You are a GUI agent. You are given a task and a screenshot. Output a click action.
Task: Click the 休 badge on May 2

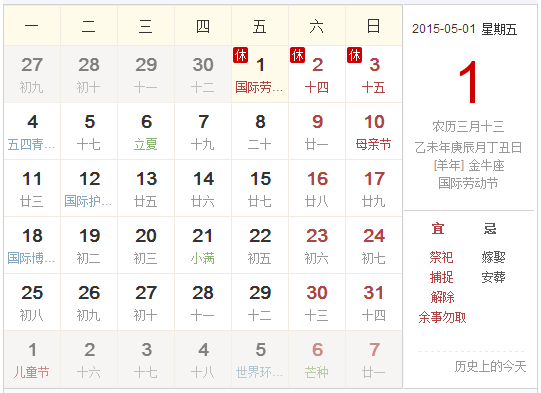point(297,55)
